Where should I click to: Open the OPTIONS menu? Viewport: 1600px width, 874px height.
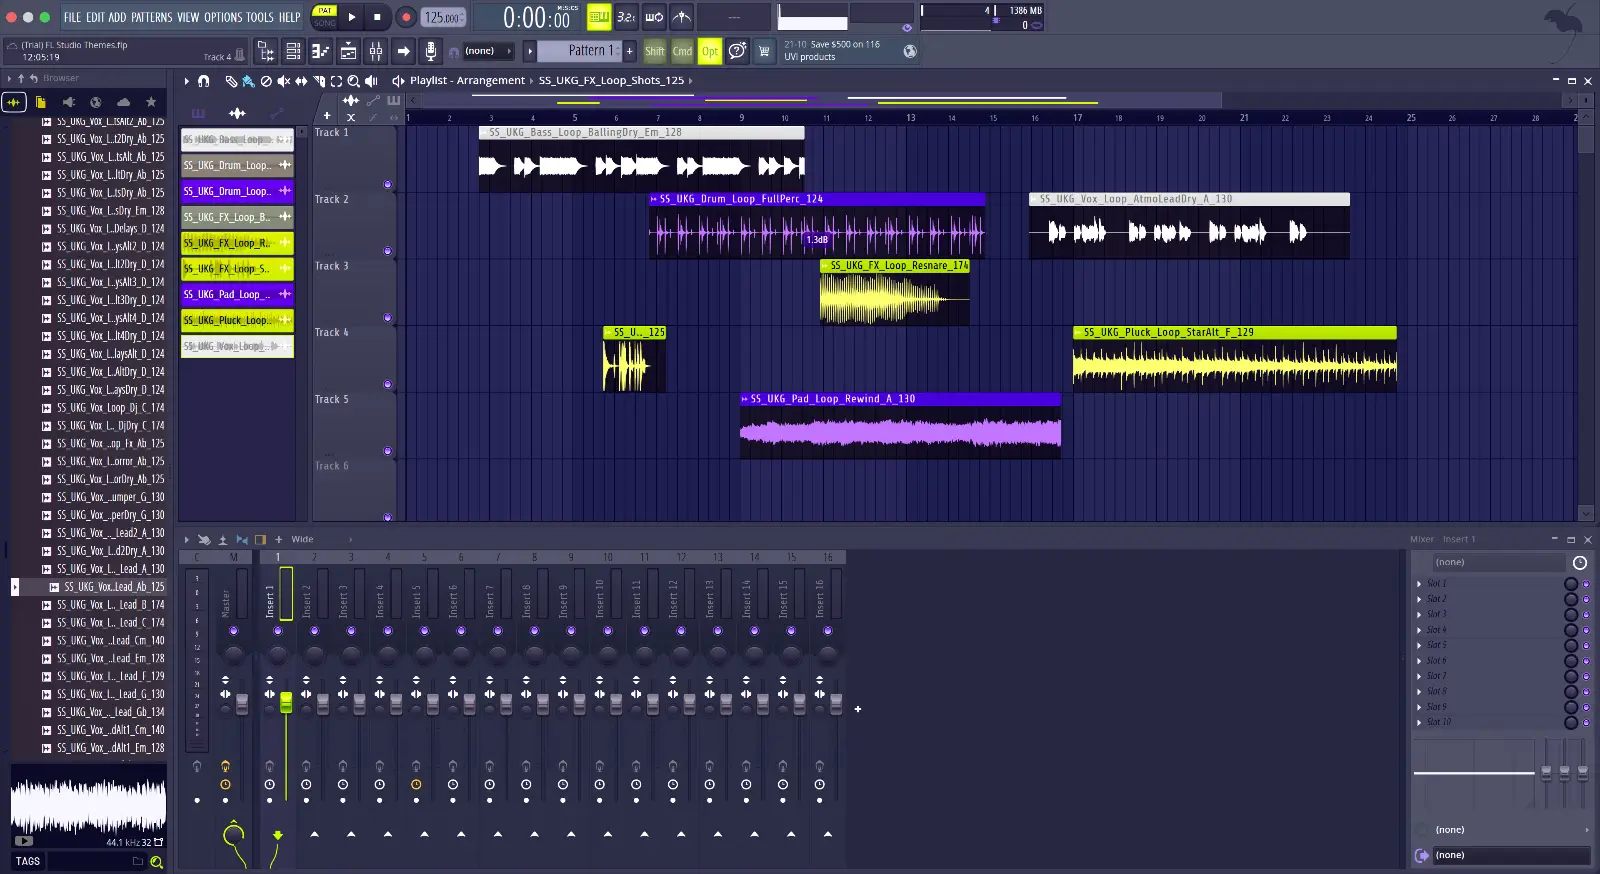223,17
